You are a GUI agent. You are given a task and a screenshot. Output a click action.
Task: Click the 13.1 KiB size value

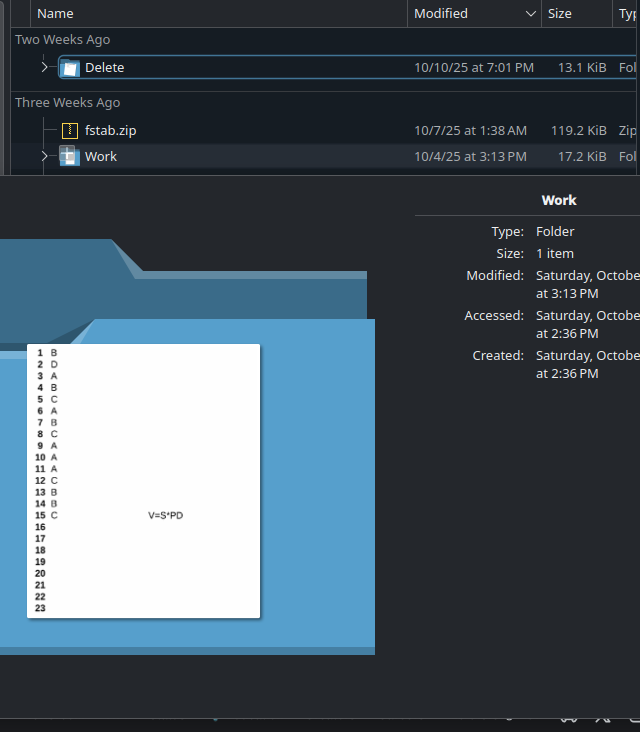click(x=582, y=68)
